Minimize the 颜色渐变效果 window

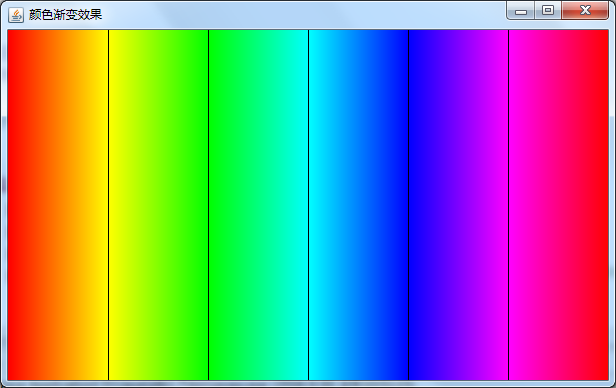pos(521,11)
